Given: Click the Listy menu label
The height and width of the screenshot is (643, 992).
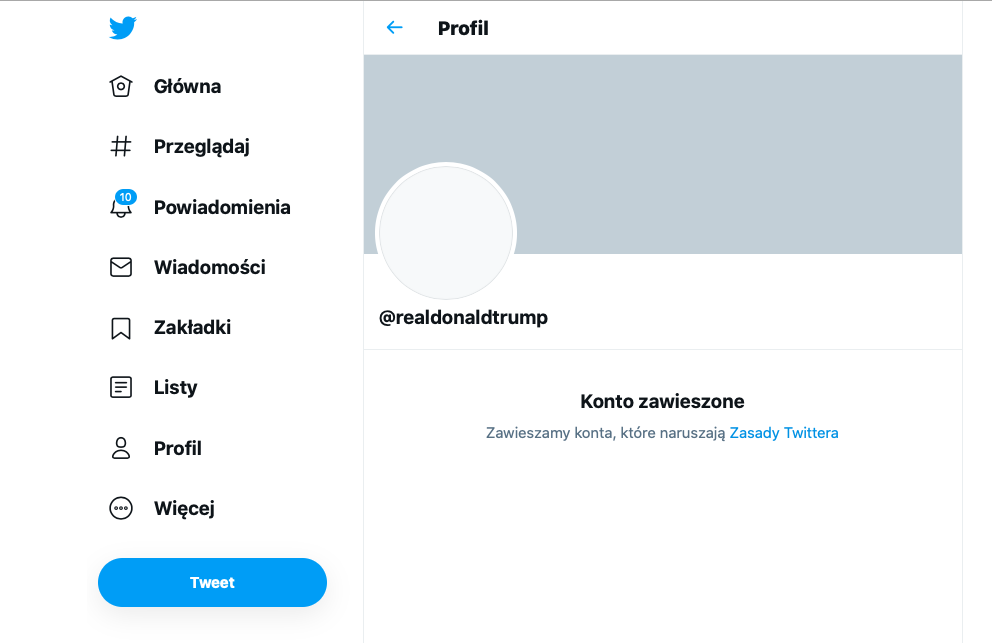Looking at the screenshot, I should [176, 388].
